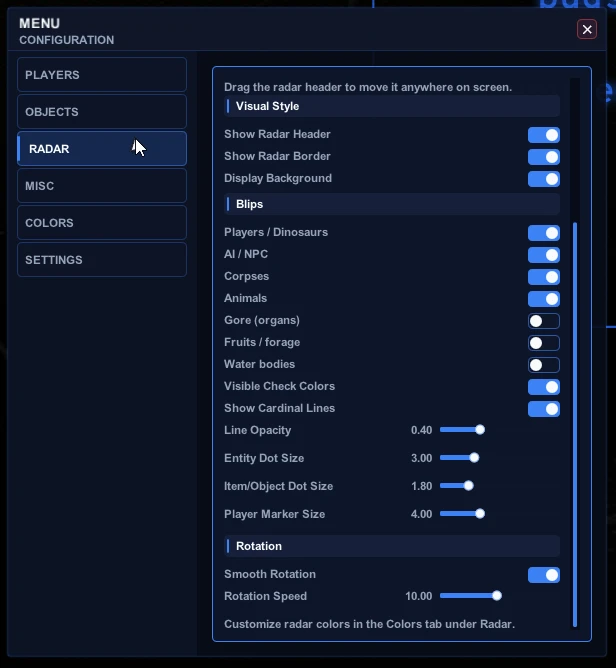The image size is (616, 668).
Task: Turn off Smooth Rotation
Action: pos(544,575)
